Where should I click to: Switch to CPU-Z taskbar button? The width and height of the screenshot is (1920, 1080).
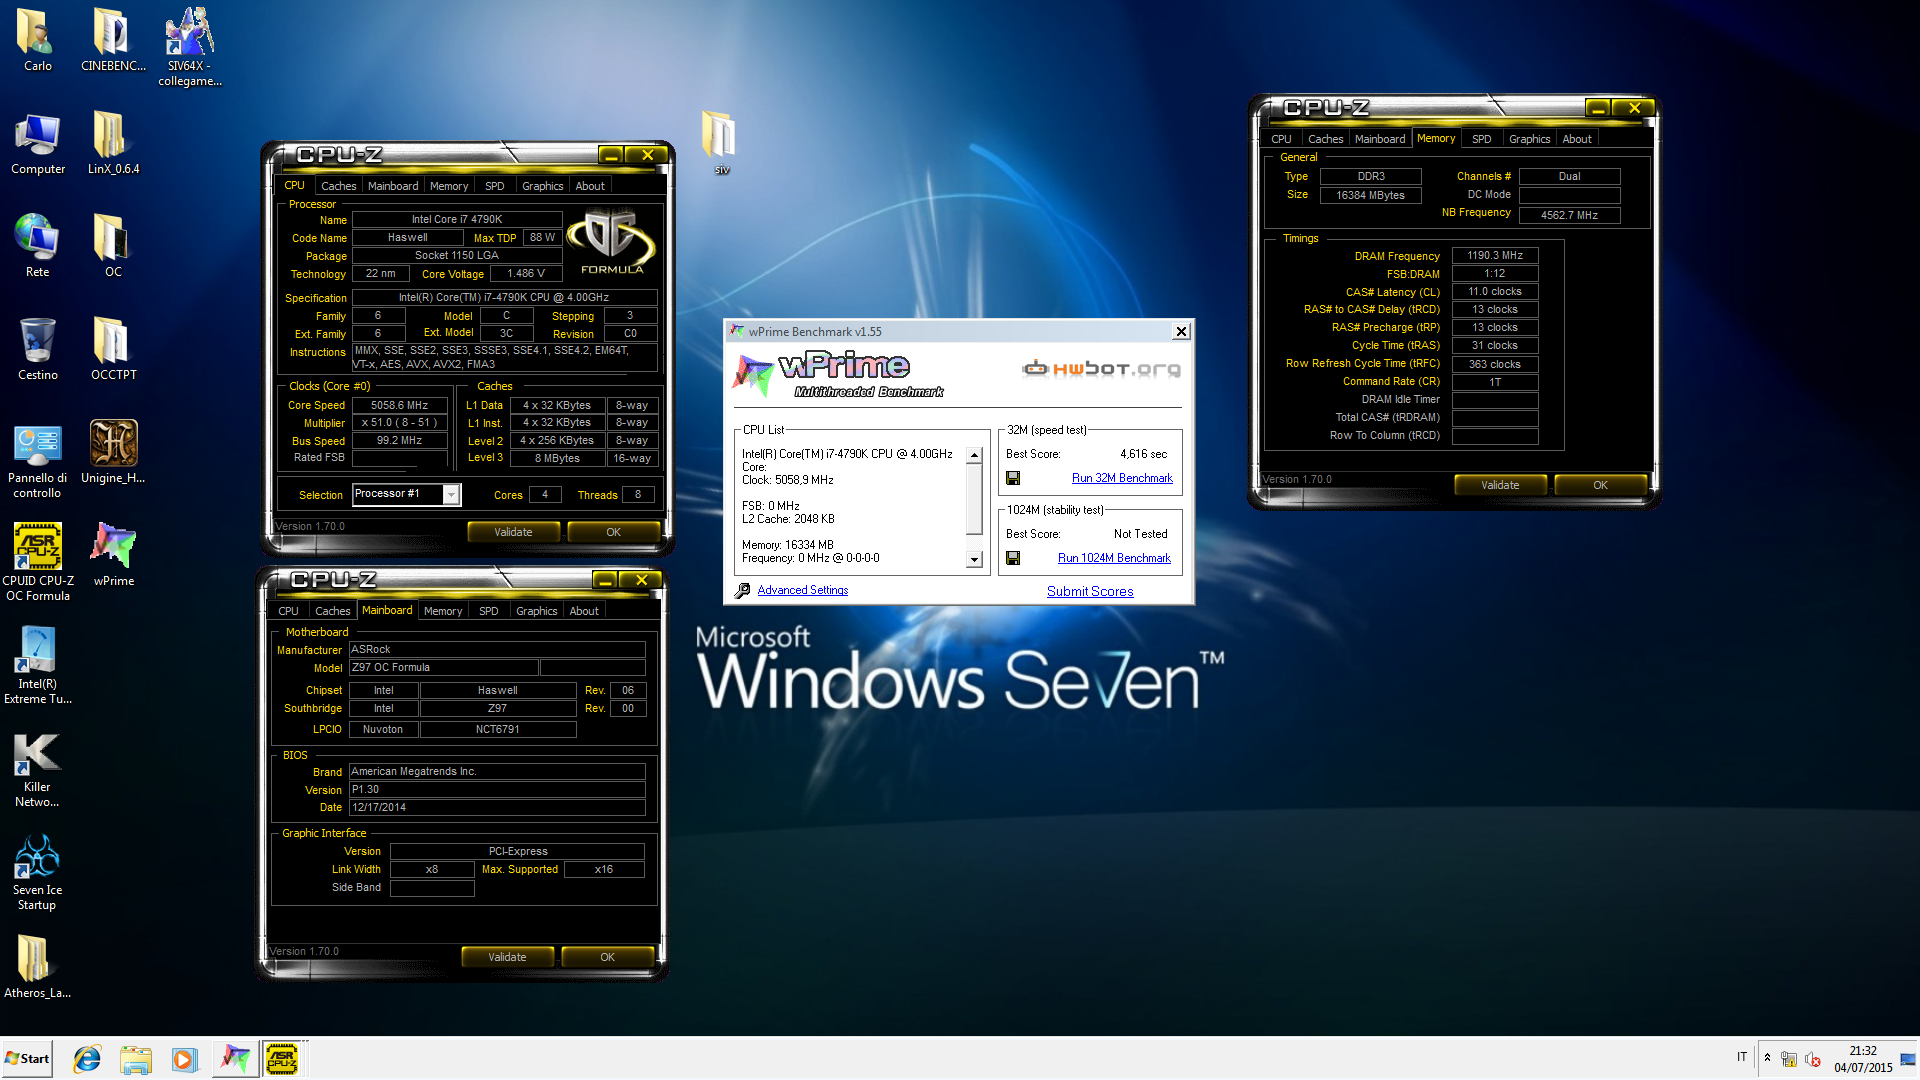pyautogui.click(x=283, y=1059)
